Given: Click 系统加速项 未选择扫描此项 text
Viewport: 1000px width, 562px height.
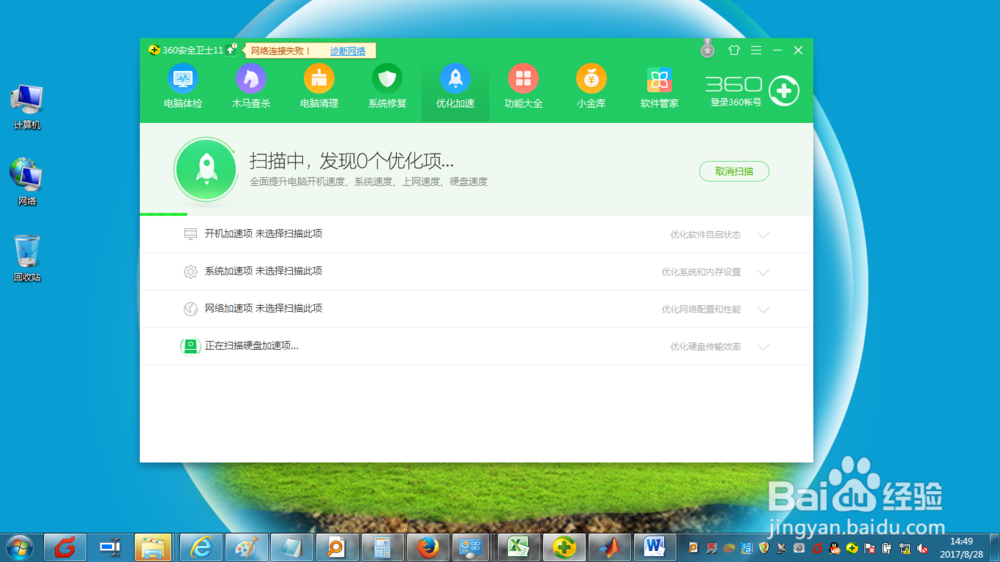Looking at the screenshot, I should [x=263, y=271].
